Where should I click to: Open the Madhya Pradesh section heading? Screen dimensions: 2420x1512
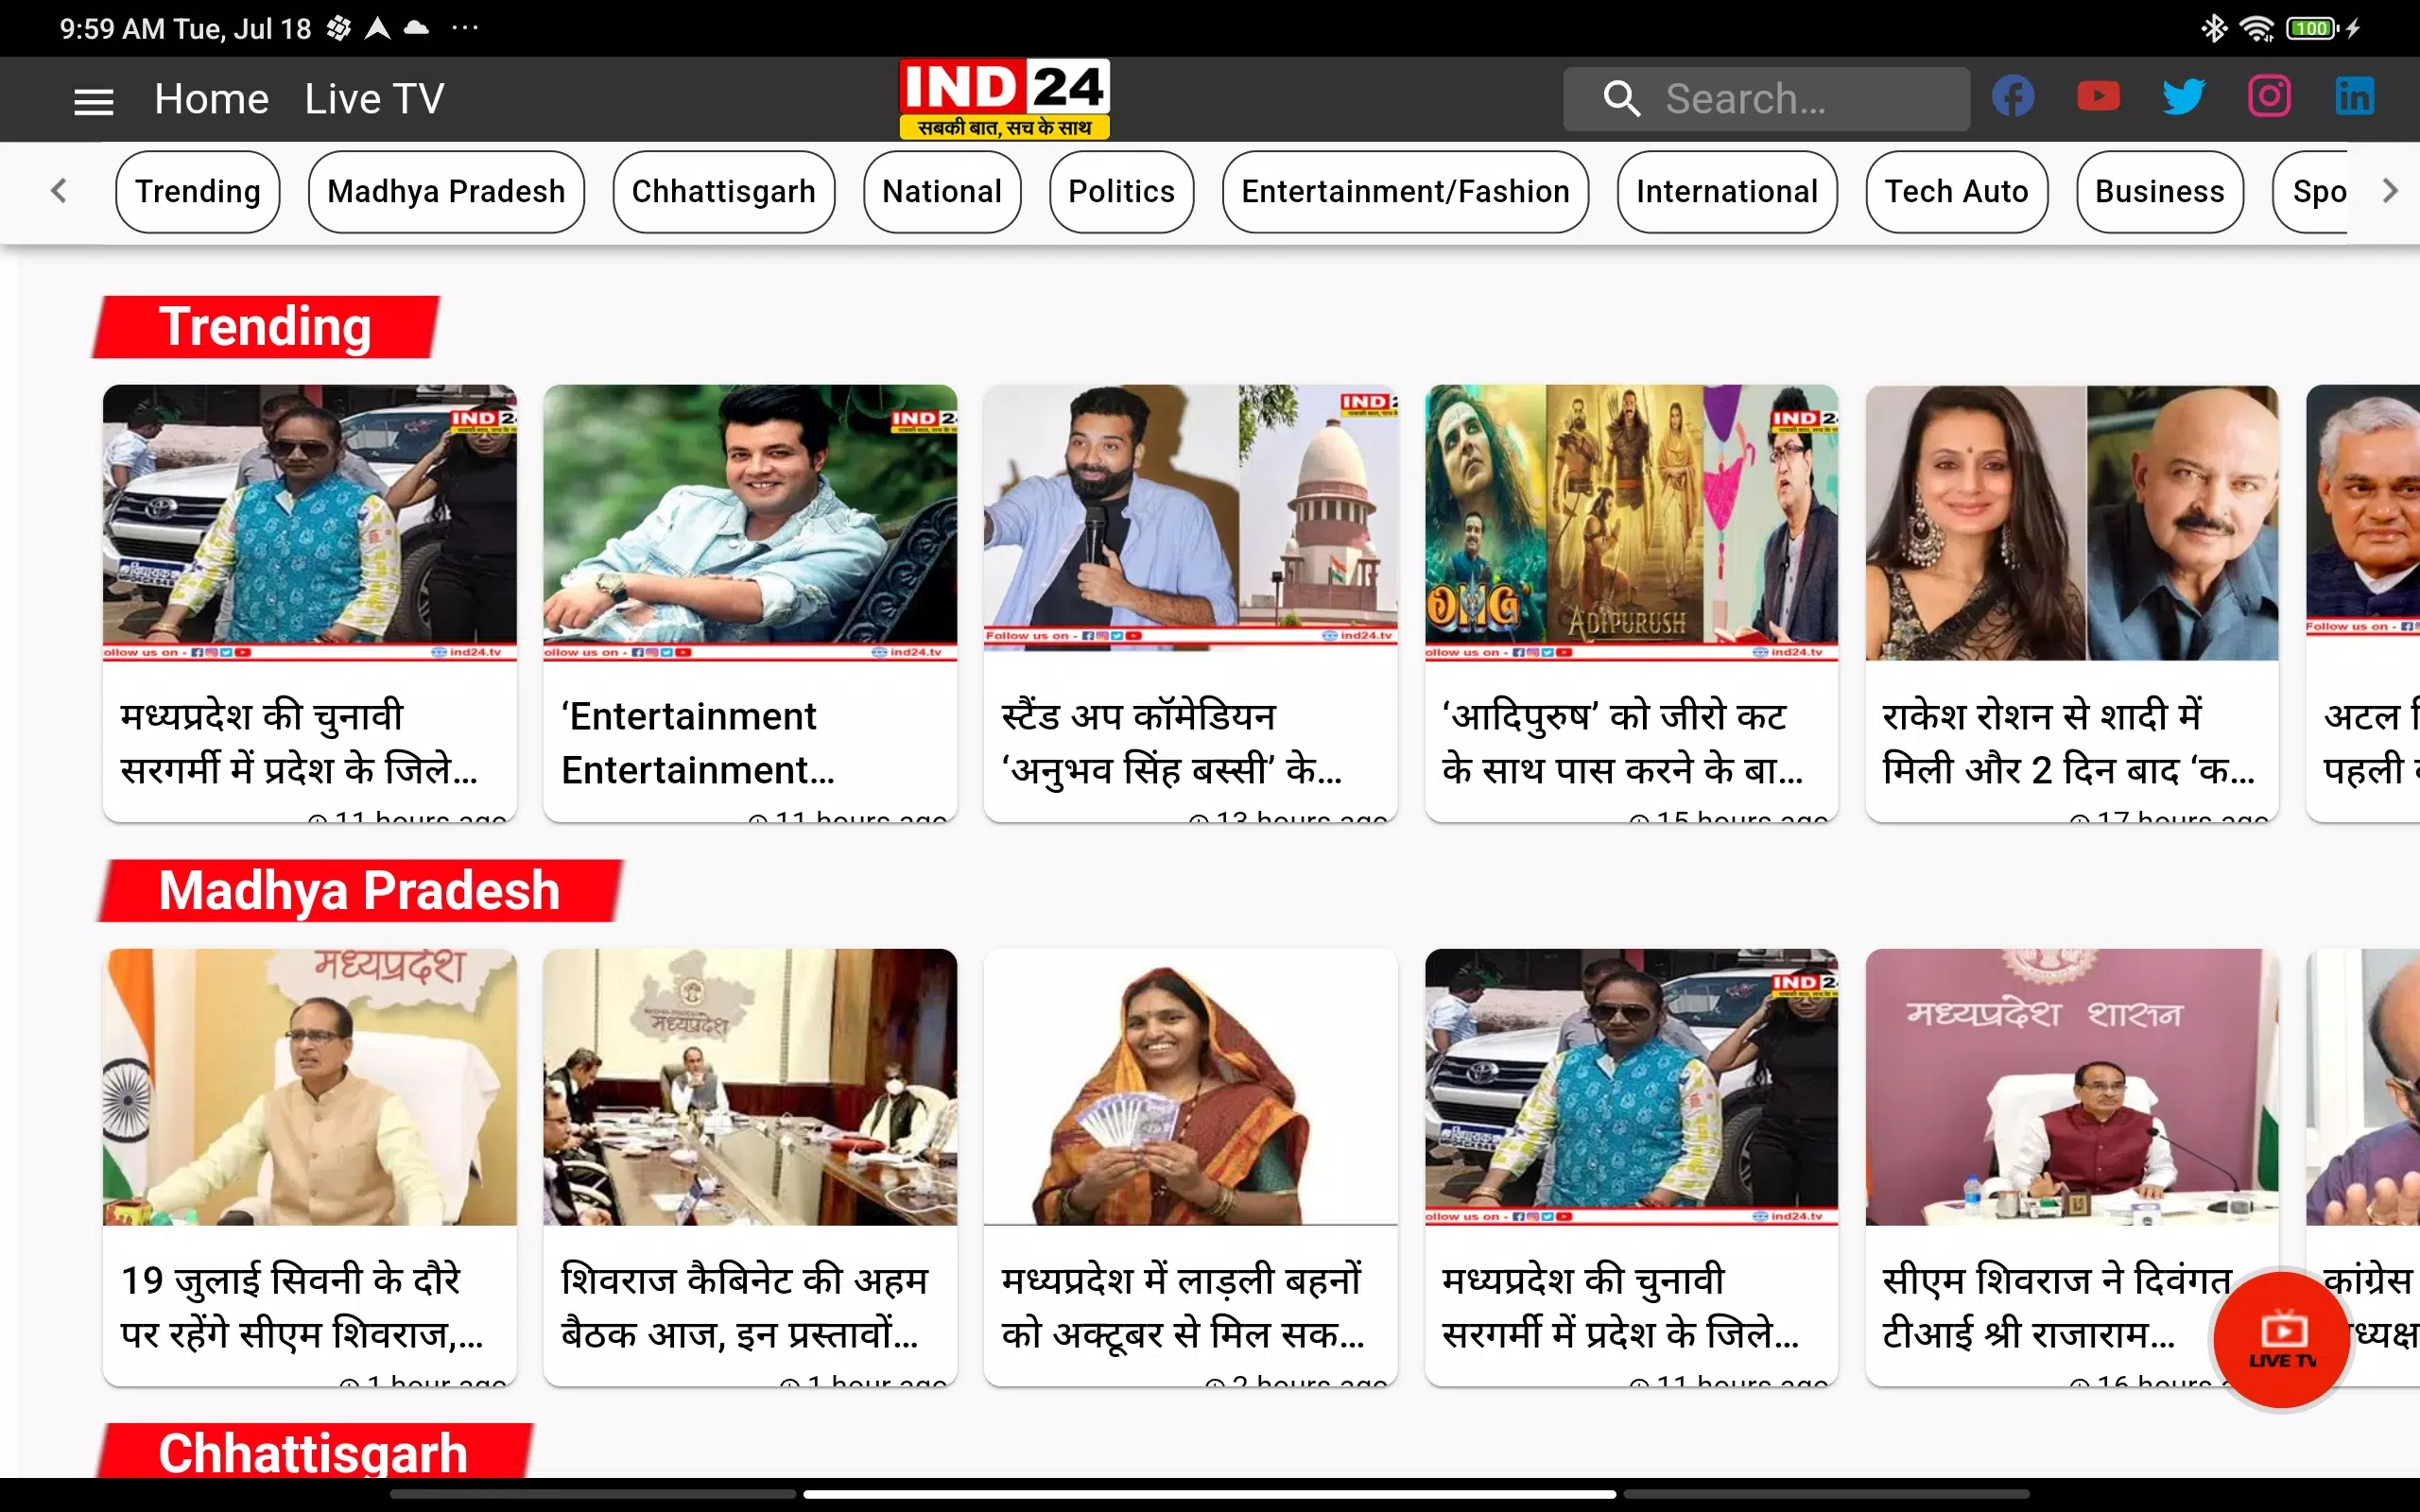(x=359, y=890)
